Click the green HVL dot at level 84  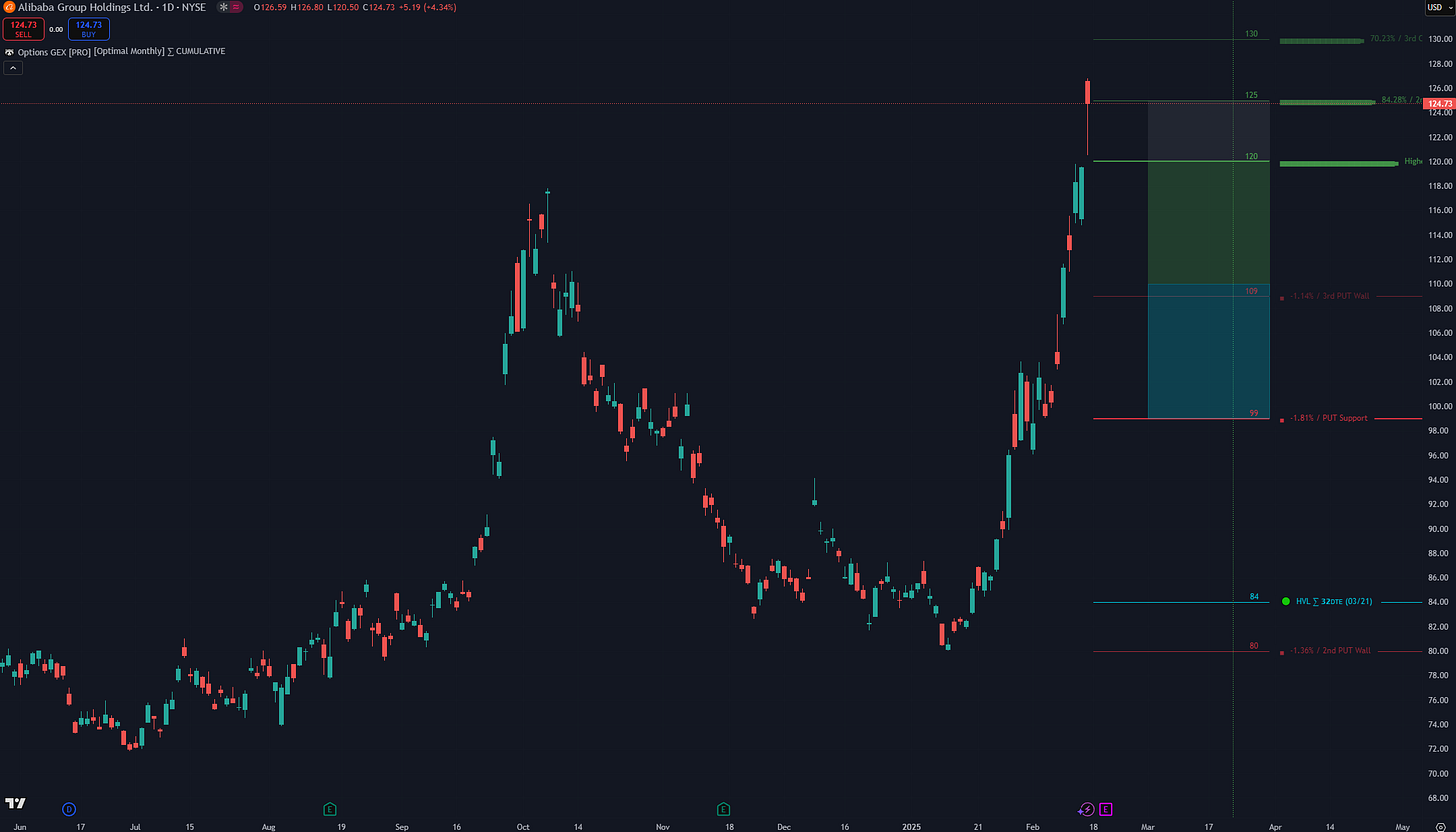click(x=1285, y=601)
